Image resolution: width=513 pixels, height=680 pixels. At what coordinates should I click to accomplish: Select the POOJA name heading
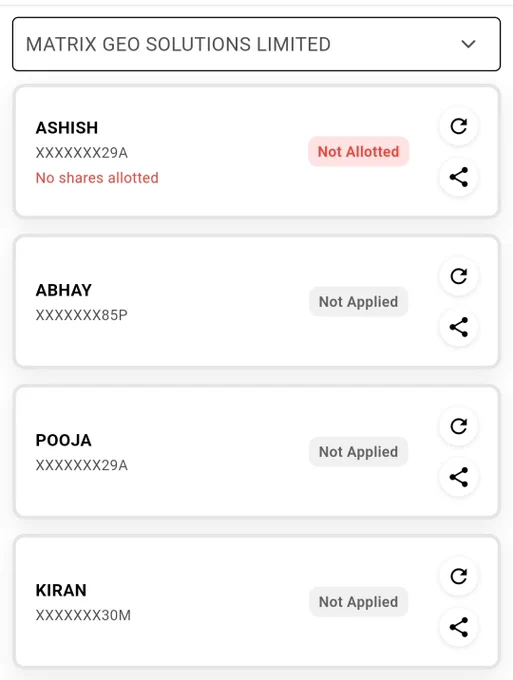(x=64, y=440)
